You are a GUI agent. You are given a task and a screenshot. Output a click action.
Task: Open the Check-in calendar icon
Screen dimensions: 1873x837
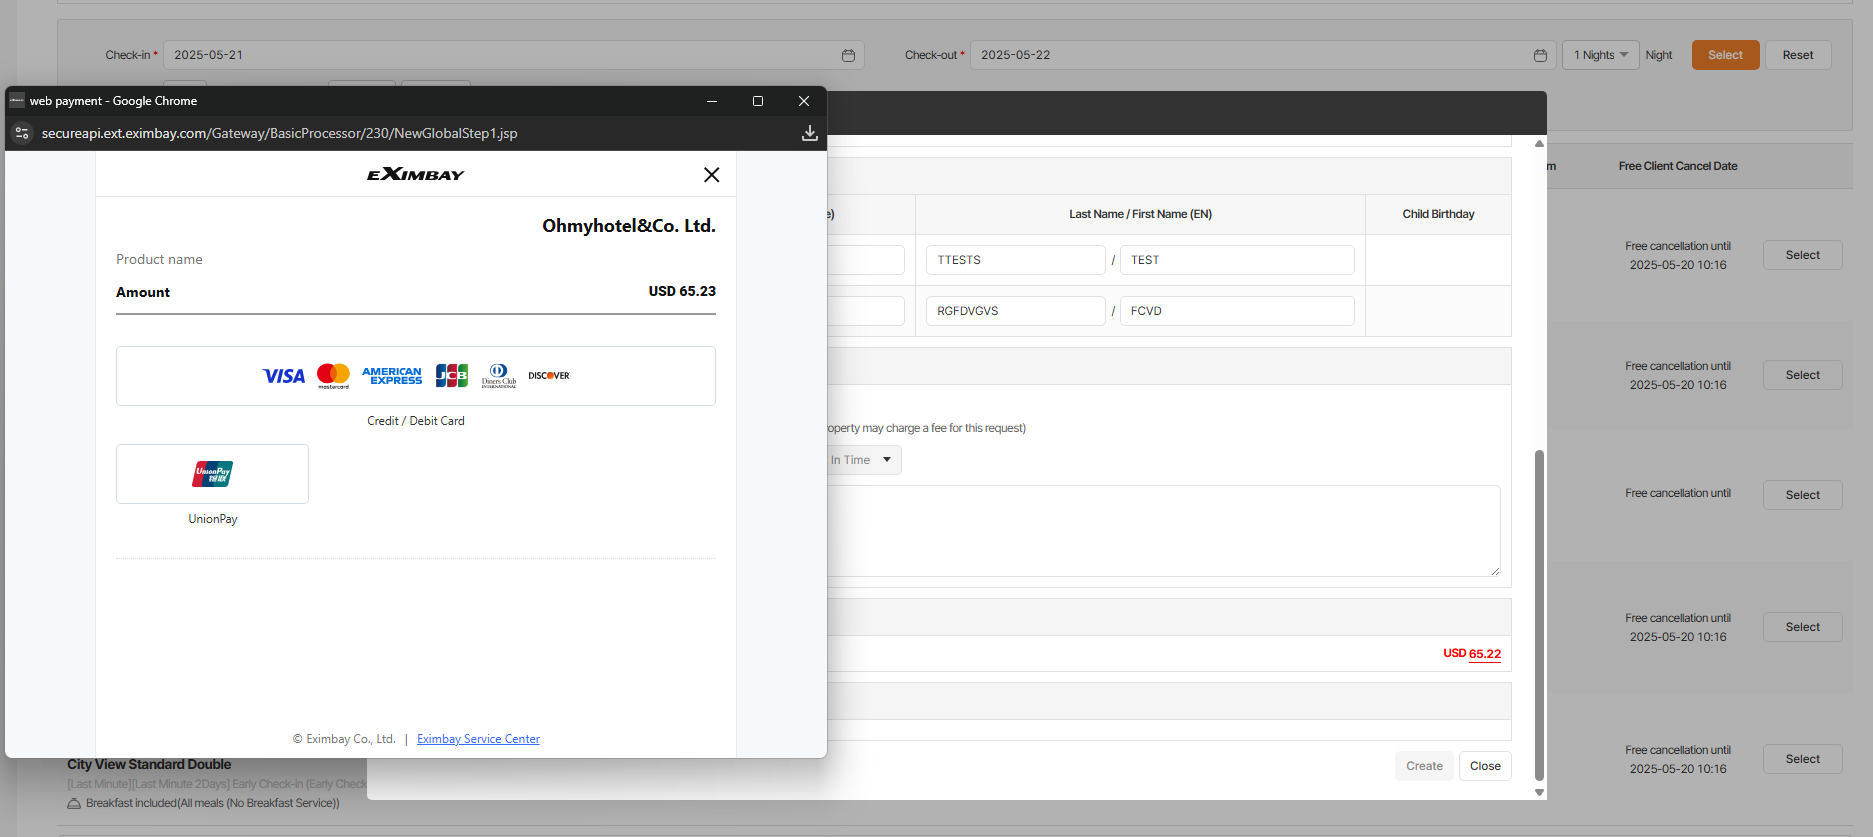tap(848, 55)
